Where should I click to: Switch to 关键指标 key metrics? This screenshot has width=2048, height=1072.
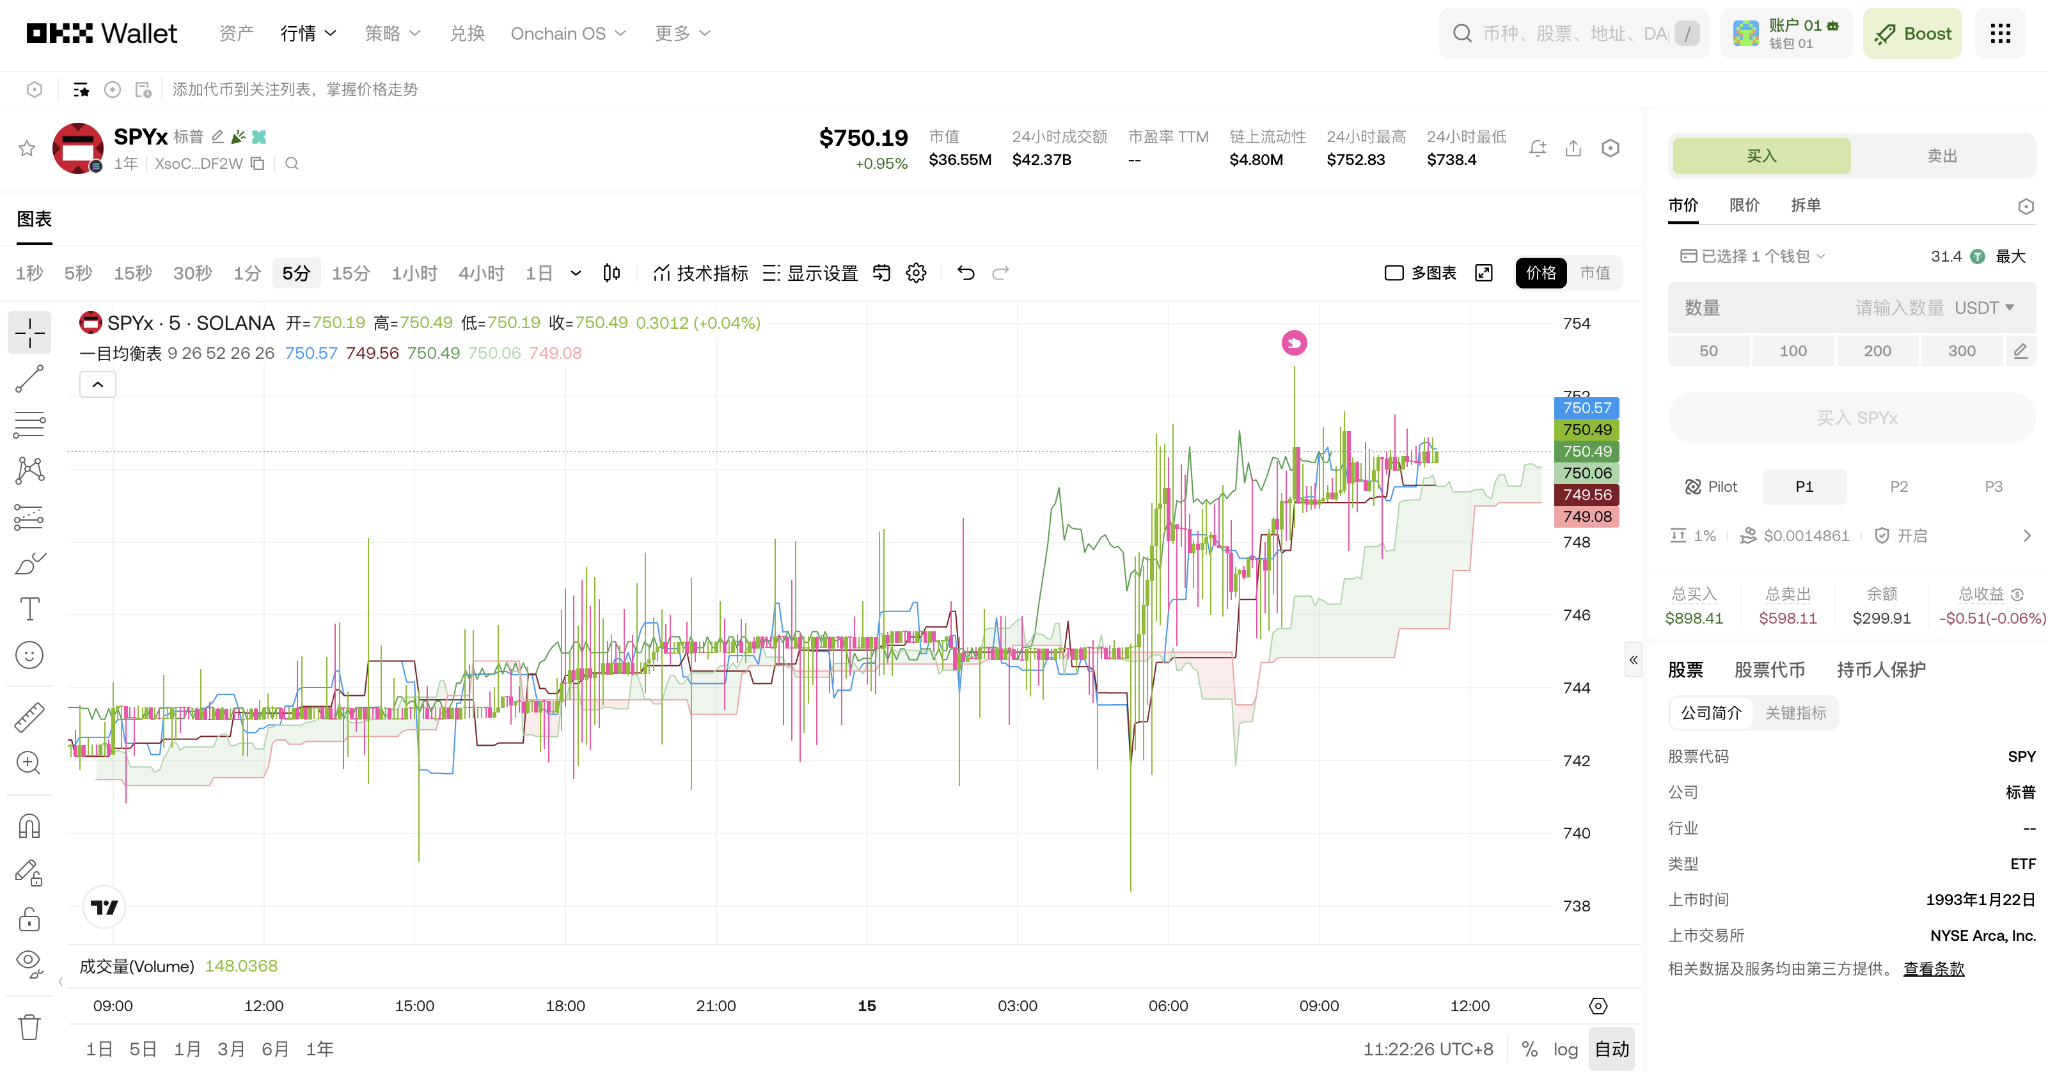pyautogui.click(x=1795, y=713)
